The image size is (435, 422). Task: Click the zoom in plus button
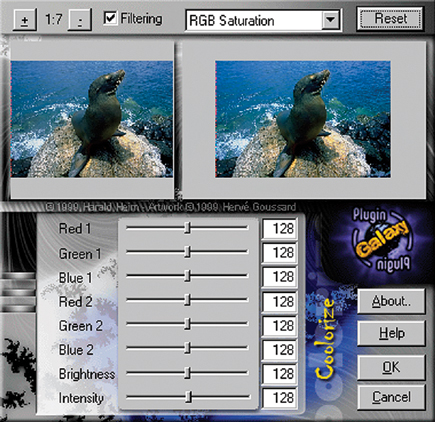coord(25,20)
